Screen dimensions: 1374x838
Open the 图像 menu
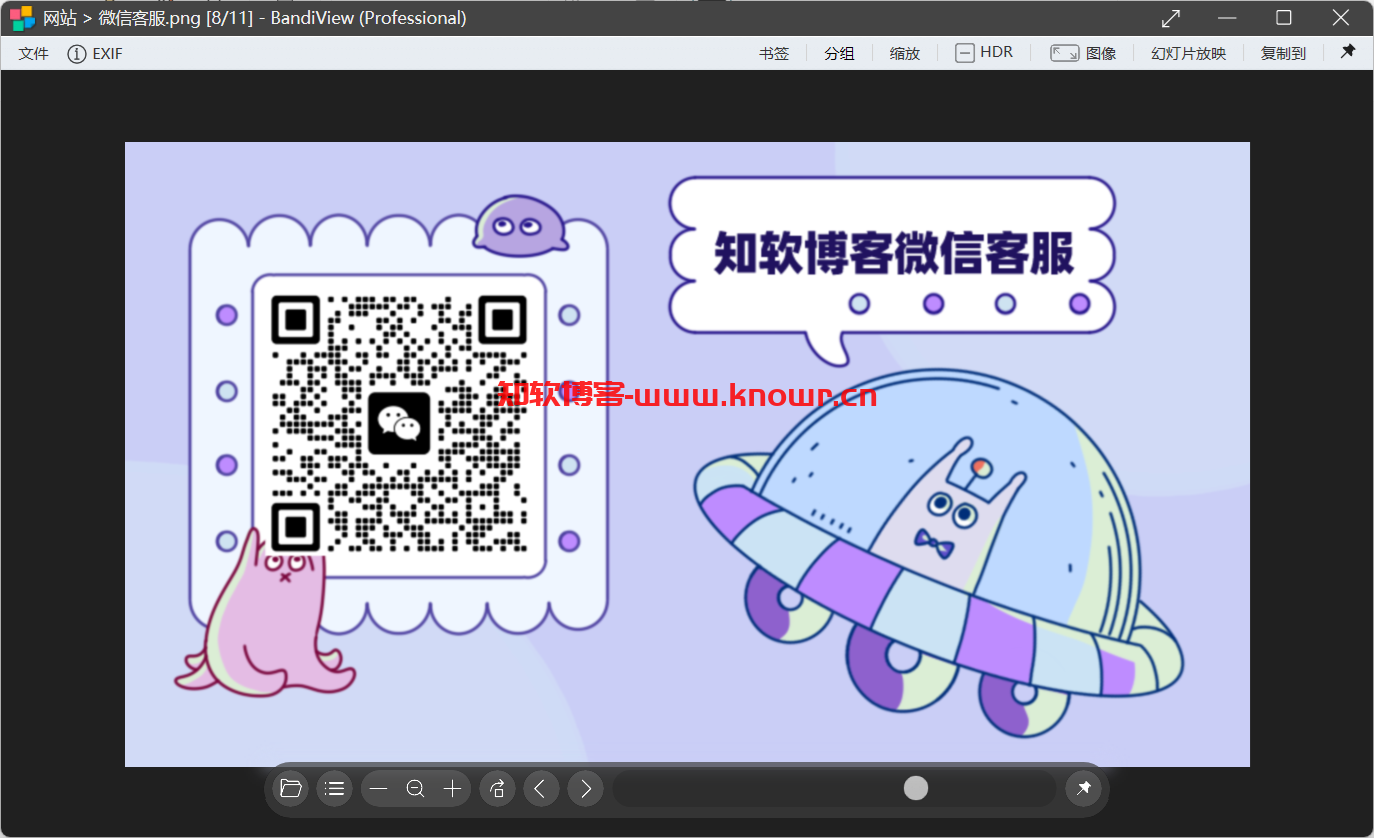pos(1083,54)
